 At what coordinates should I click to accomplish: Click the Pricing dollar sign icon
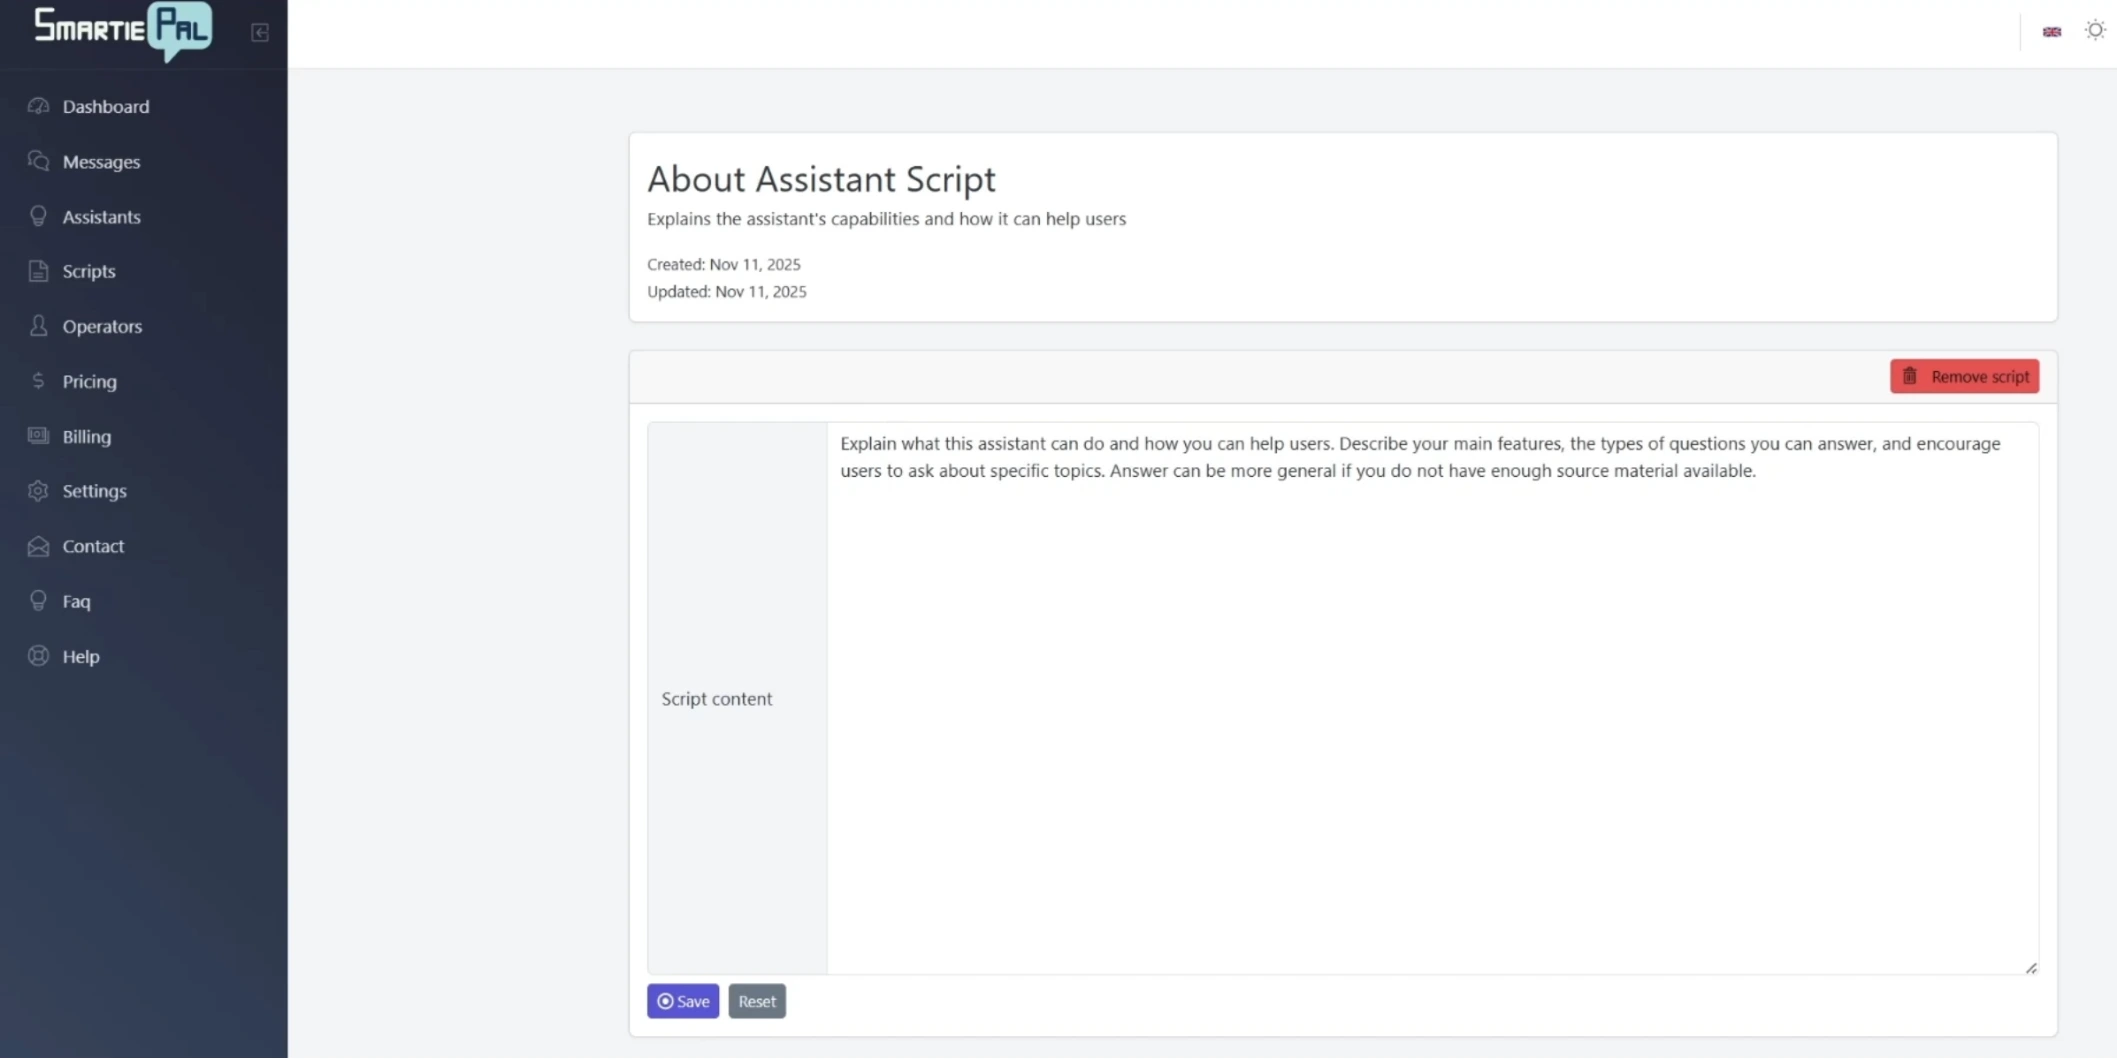pos(38,381)
